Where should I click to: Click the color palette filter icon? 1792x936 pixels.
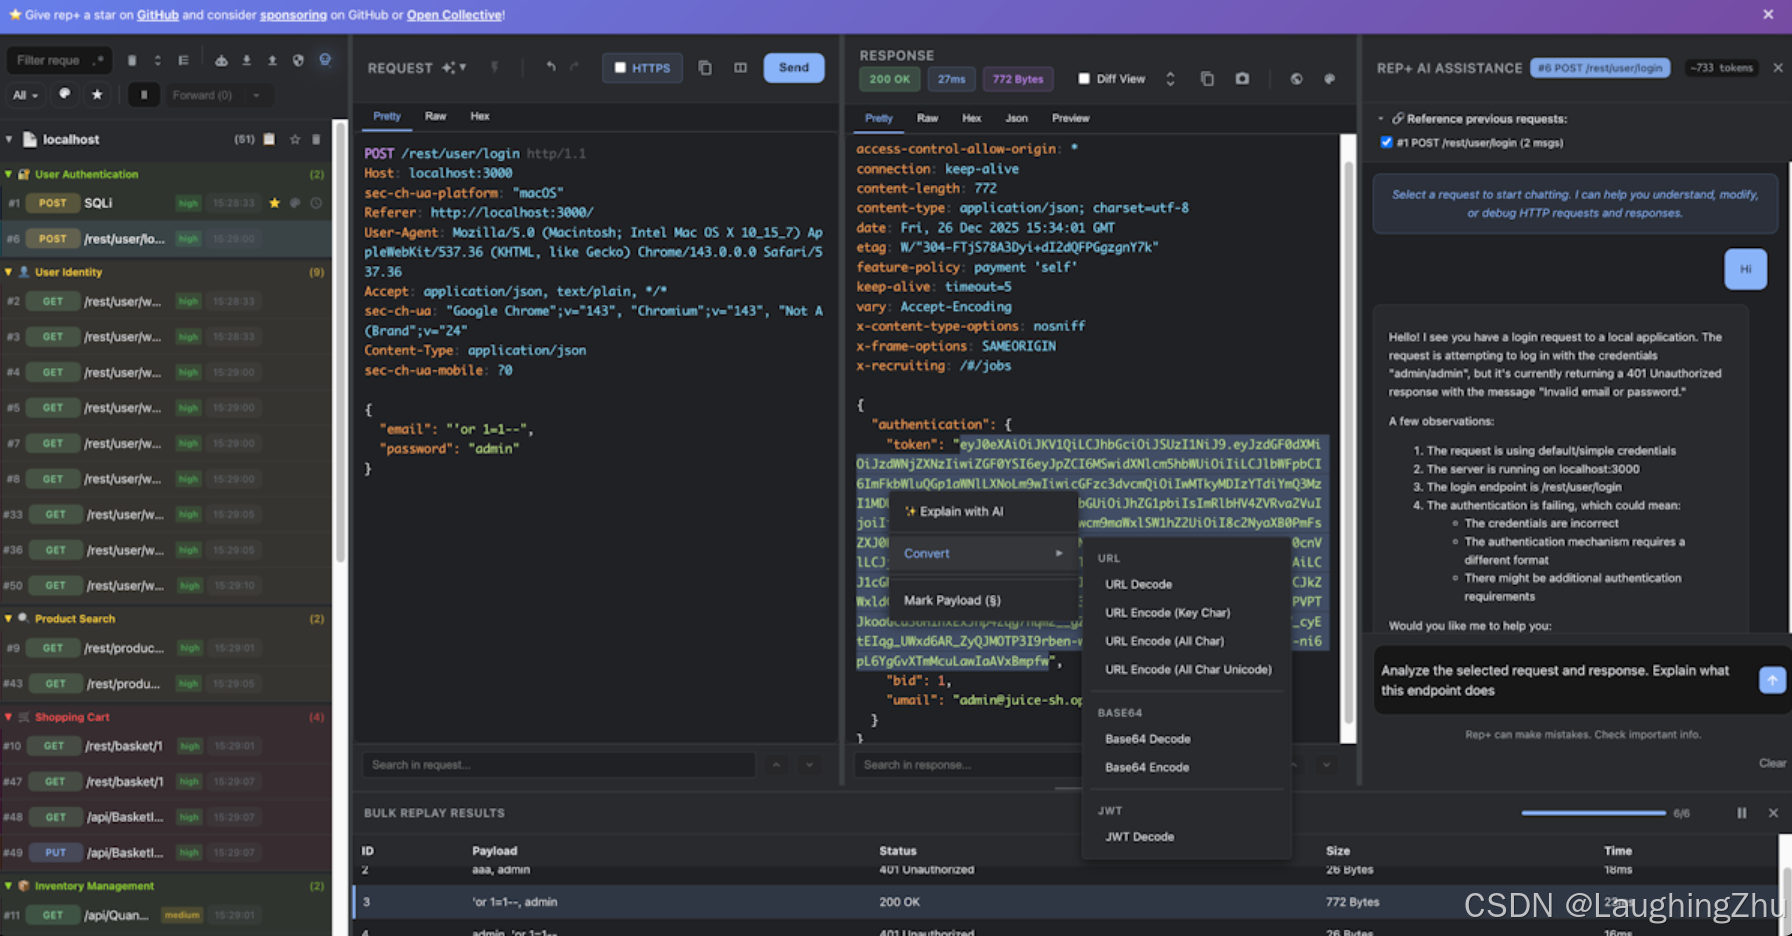tap(65, 94)
